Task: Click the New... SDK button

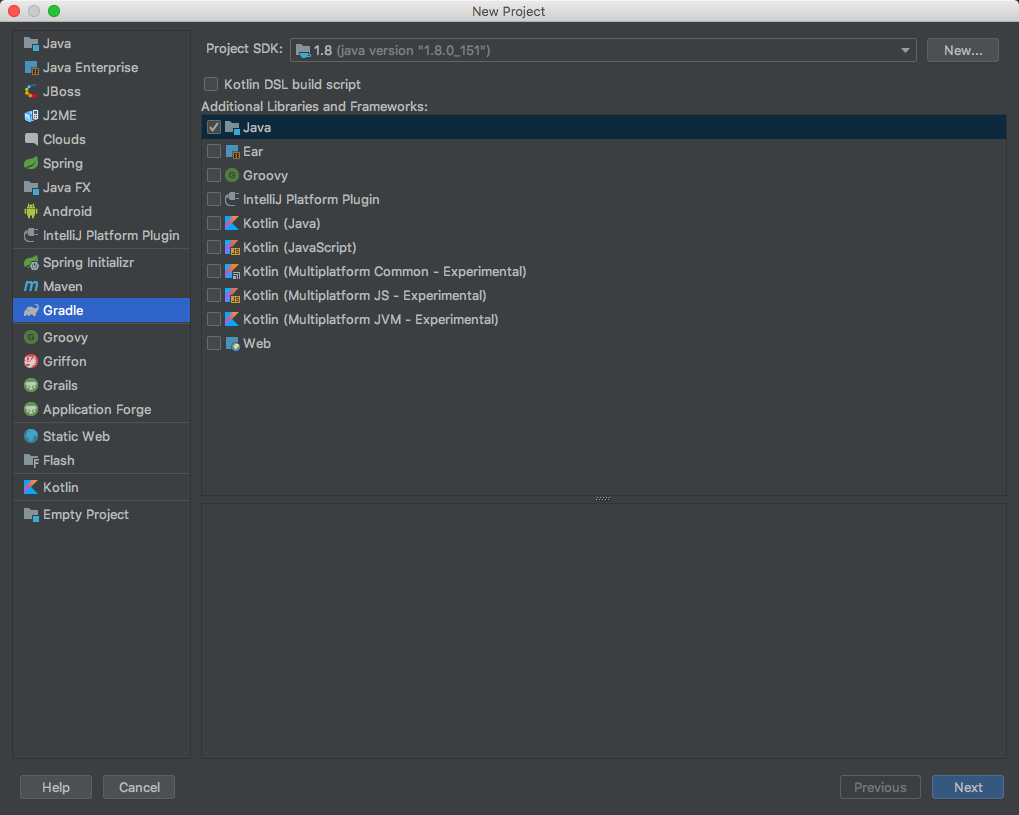Action: pos(962,50)
